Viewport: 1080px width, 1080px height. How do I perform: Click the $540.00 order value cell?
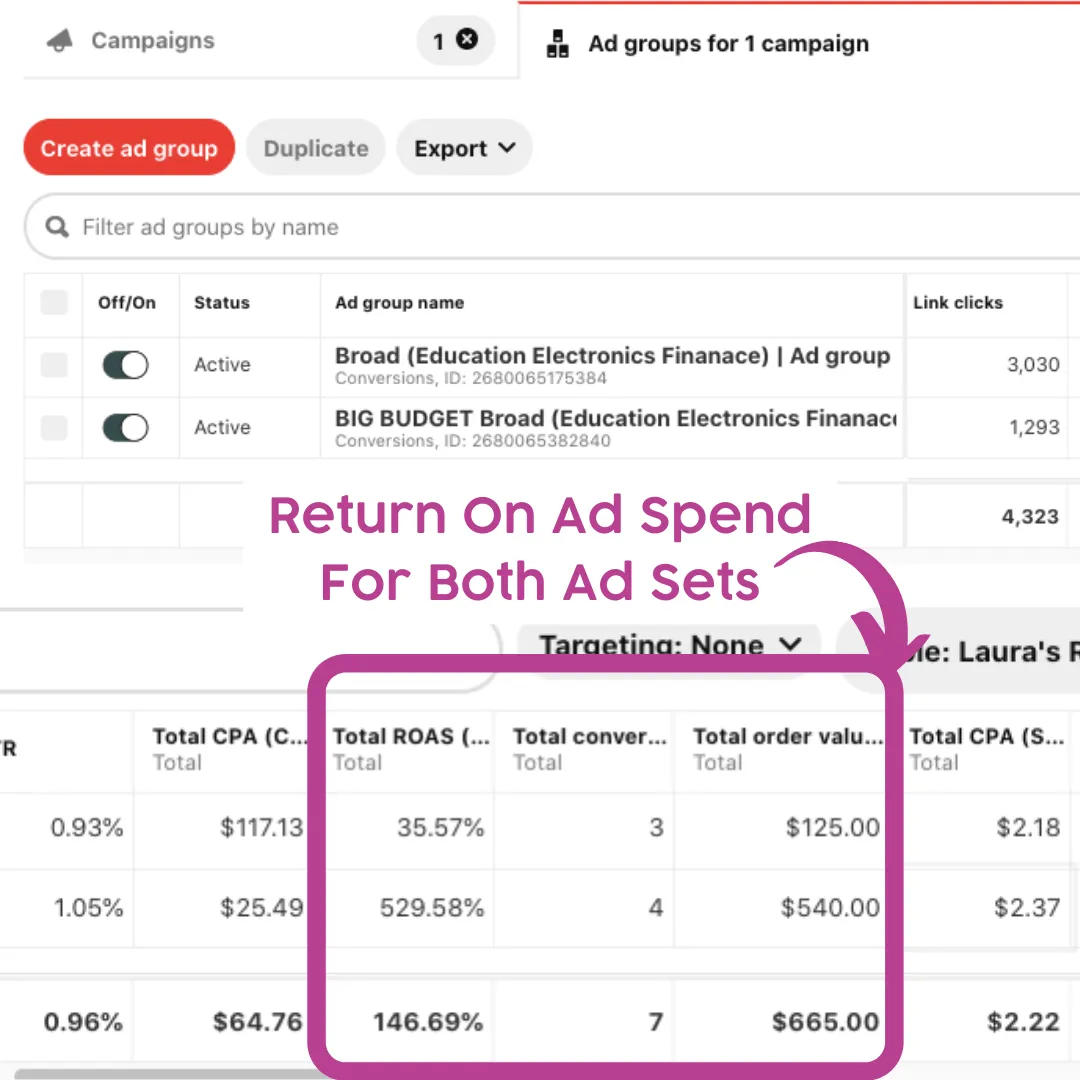(x=830, y=908)
